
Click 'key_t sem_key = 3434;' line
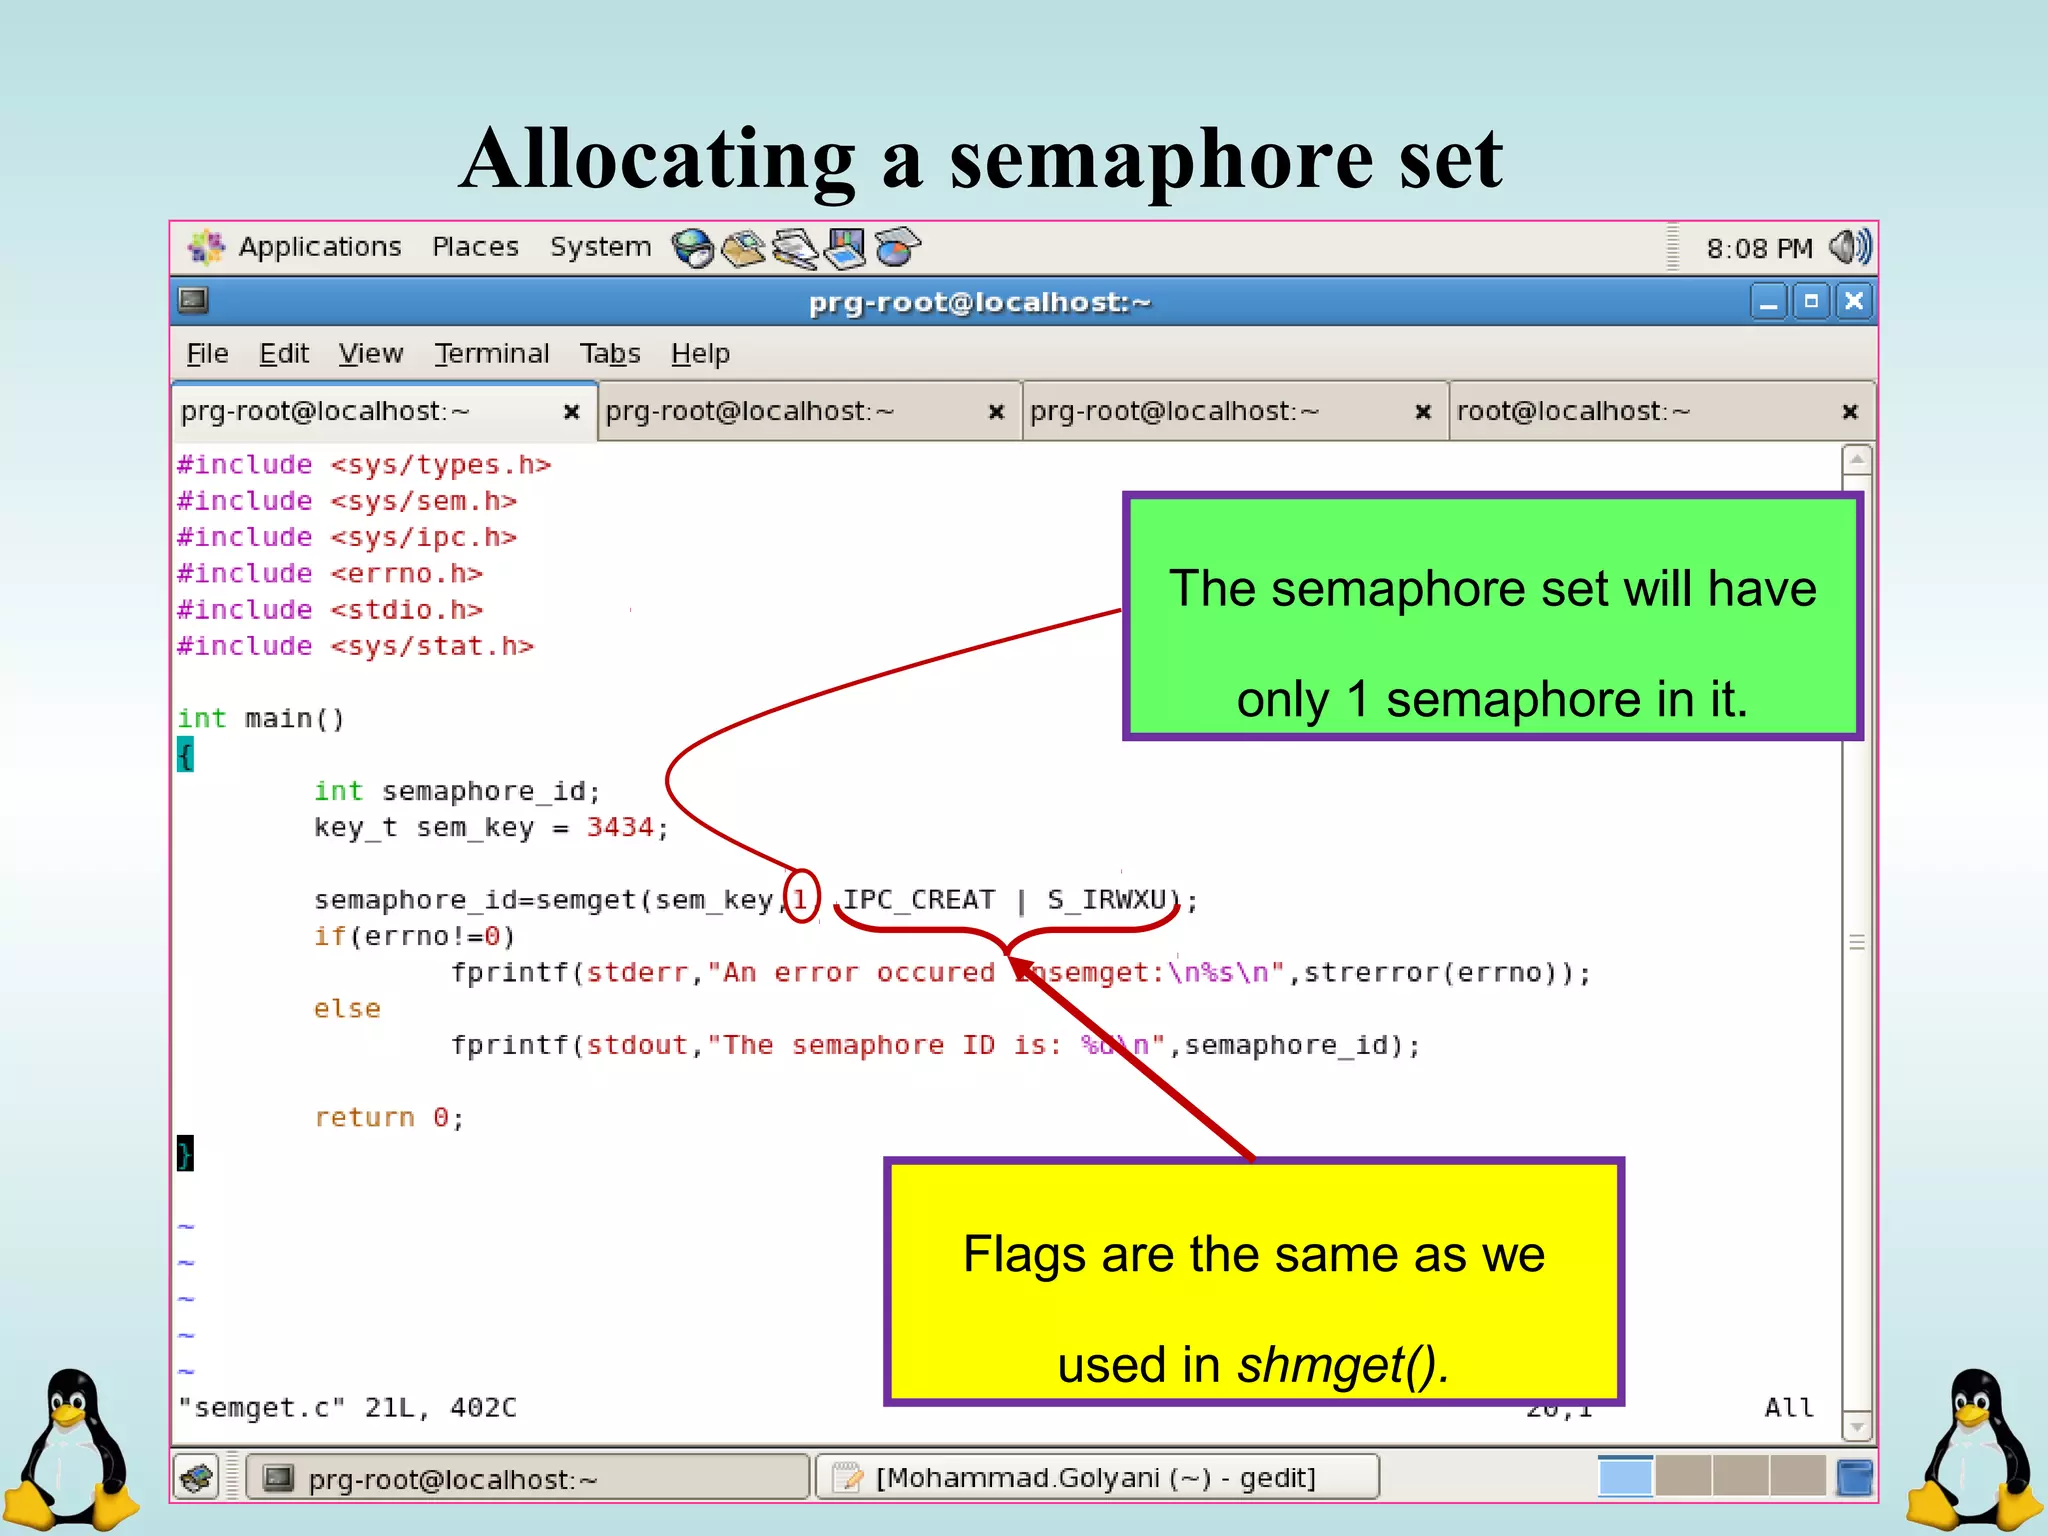(x=491, y=827)
